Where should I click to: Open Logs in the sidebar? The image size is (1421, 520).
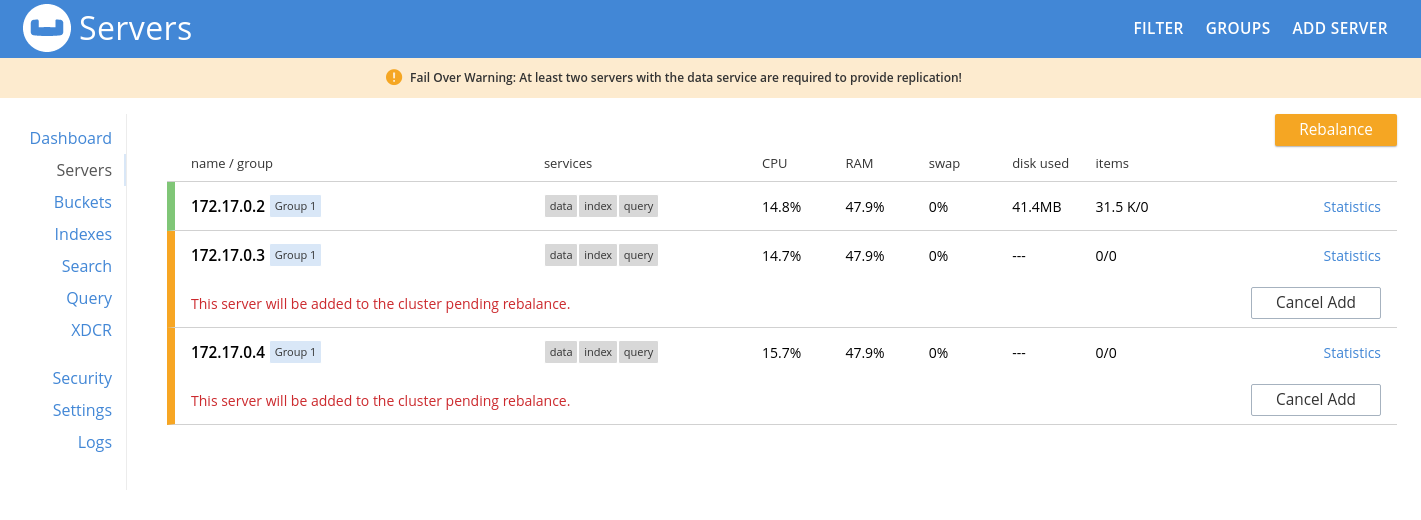pos(95,442)
